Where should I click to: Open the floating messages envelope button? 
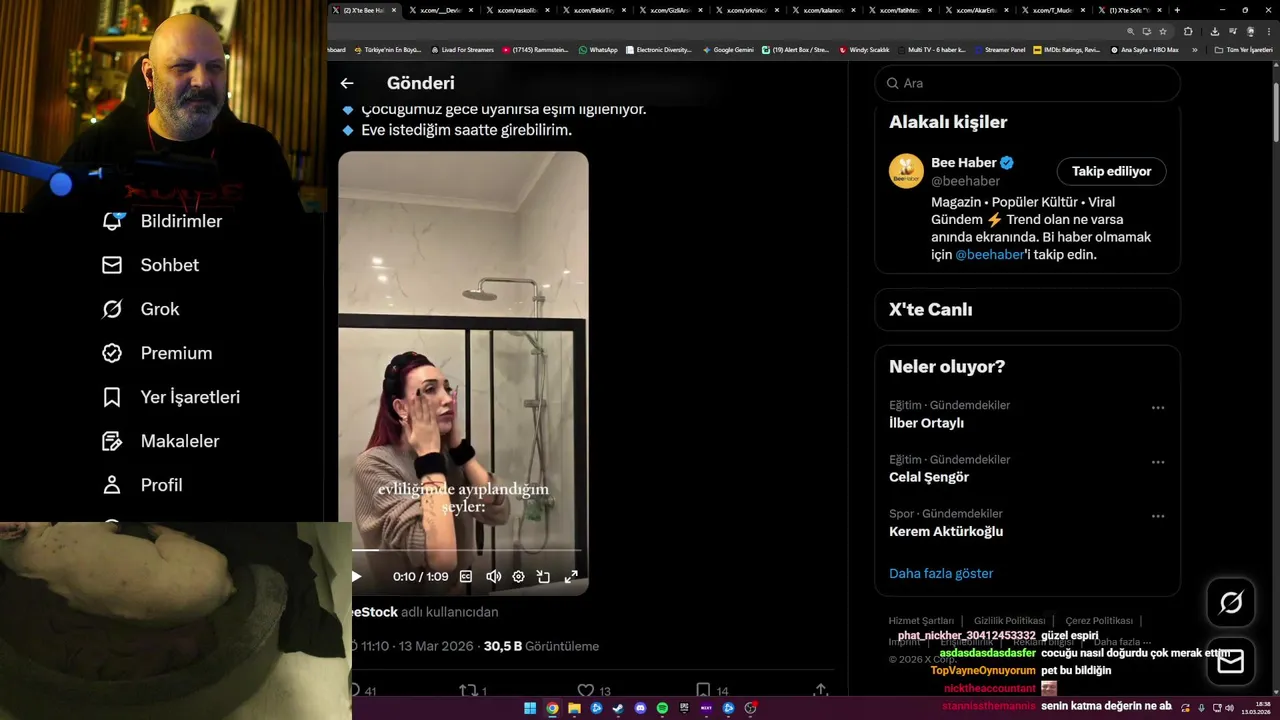[x=1231, y=662]
